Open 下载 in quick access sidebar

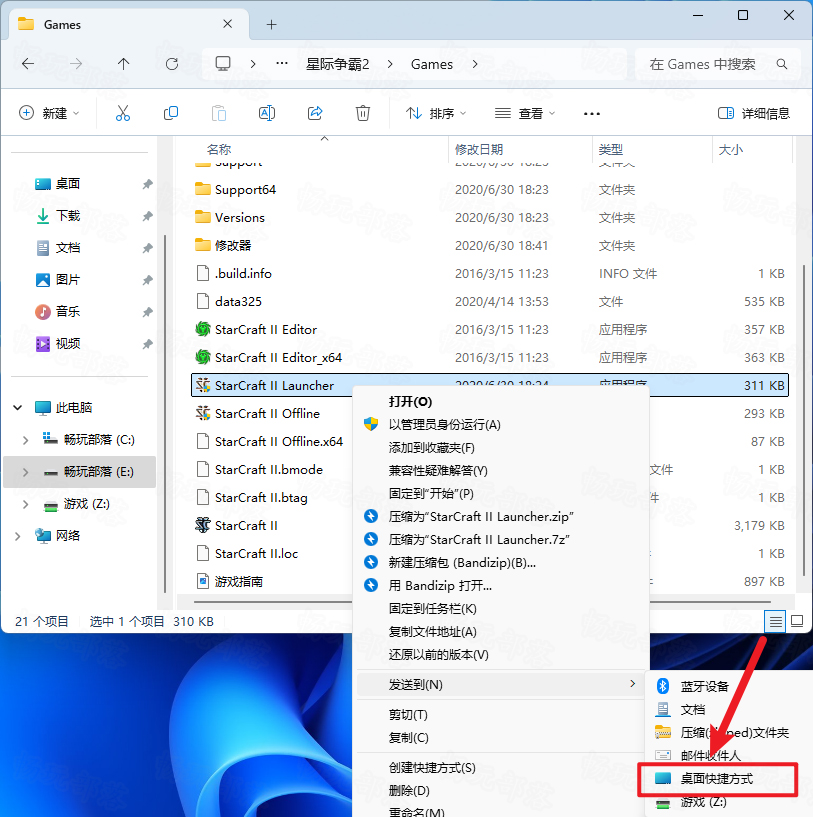click(68, 216)
